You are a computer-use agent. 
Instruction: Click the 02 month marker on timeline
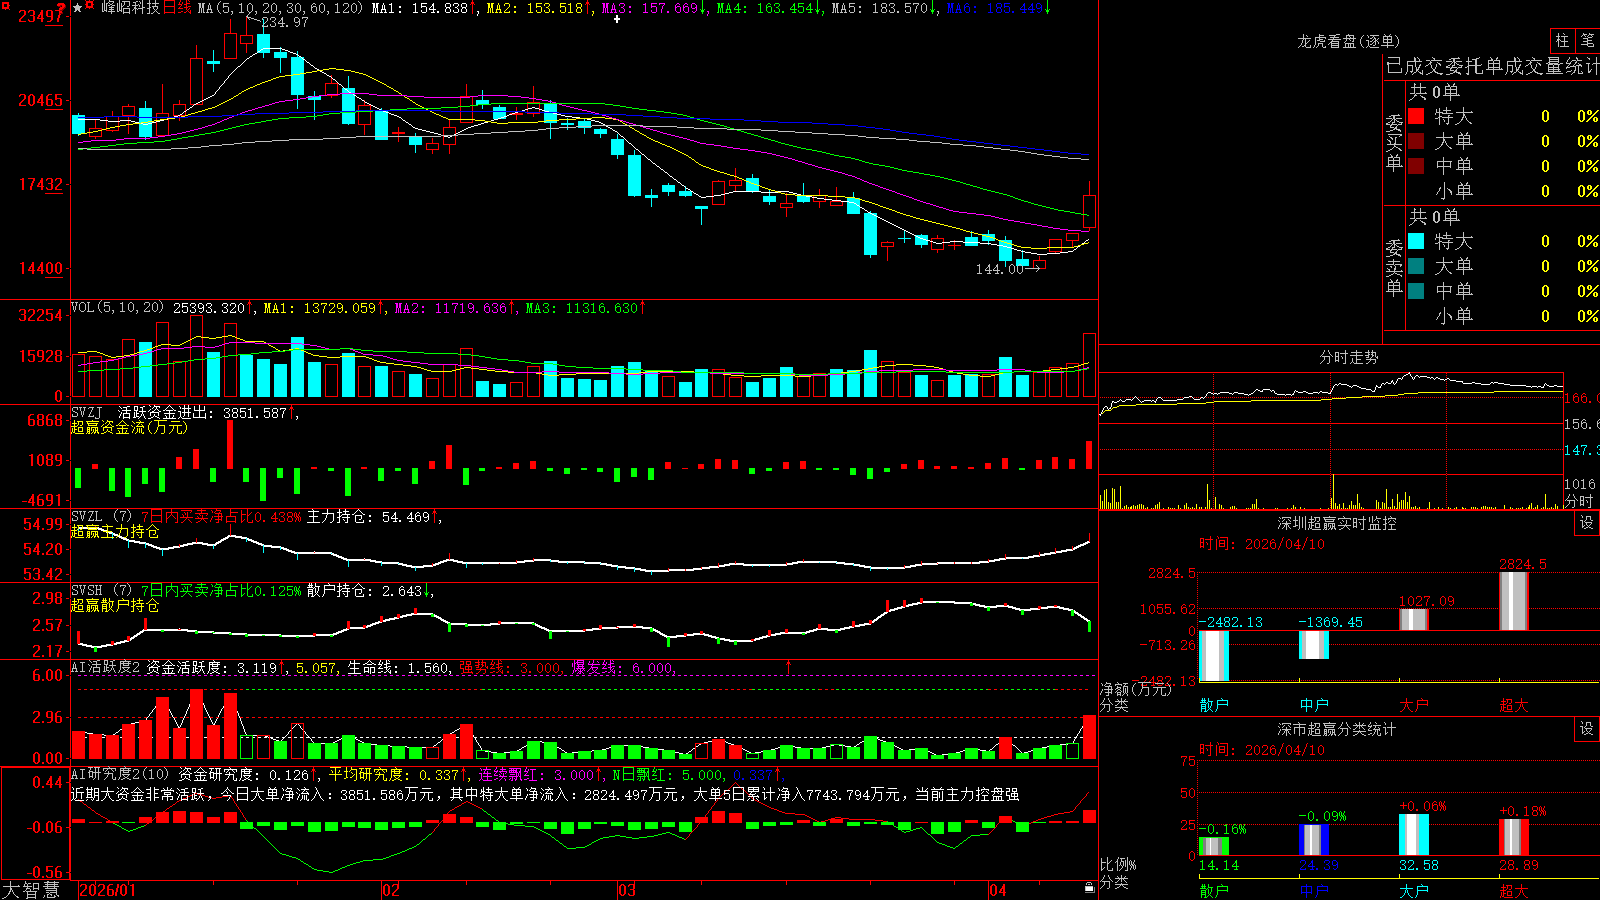click(391, 890)
